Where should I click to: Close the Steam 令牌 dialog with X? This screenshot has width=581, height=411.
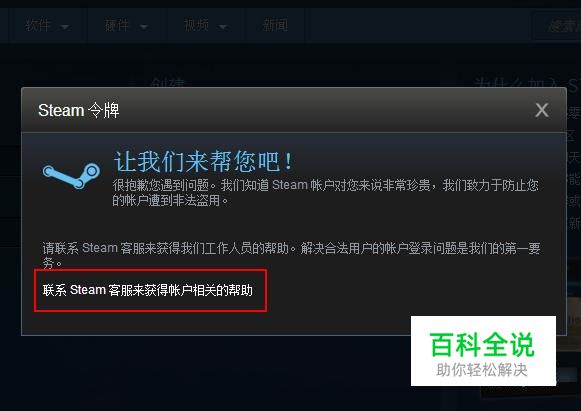click(542, 110)
